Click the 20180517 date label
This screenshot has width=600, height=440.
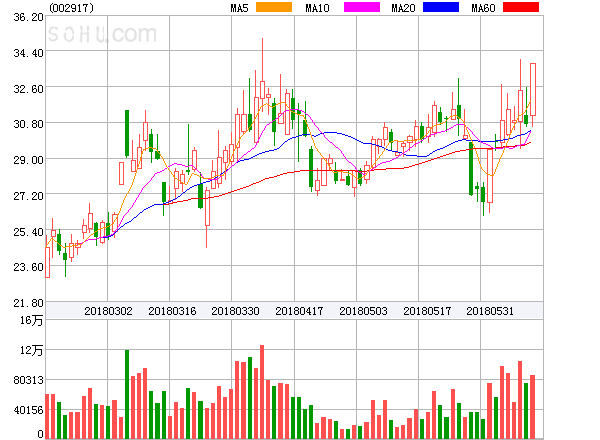coord(427,311)
